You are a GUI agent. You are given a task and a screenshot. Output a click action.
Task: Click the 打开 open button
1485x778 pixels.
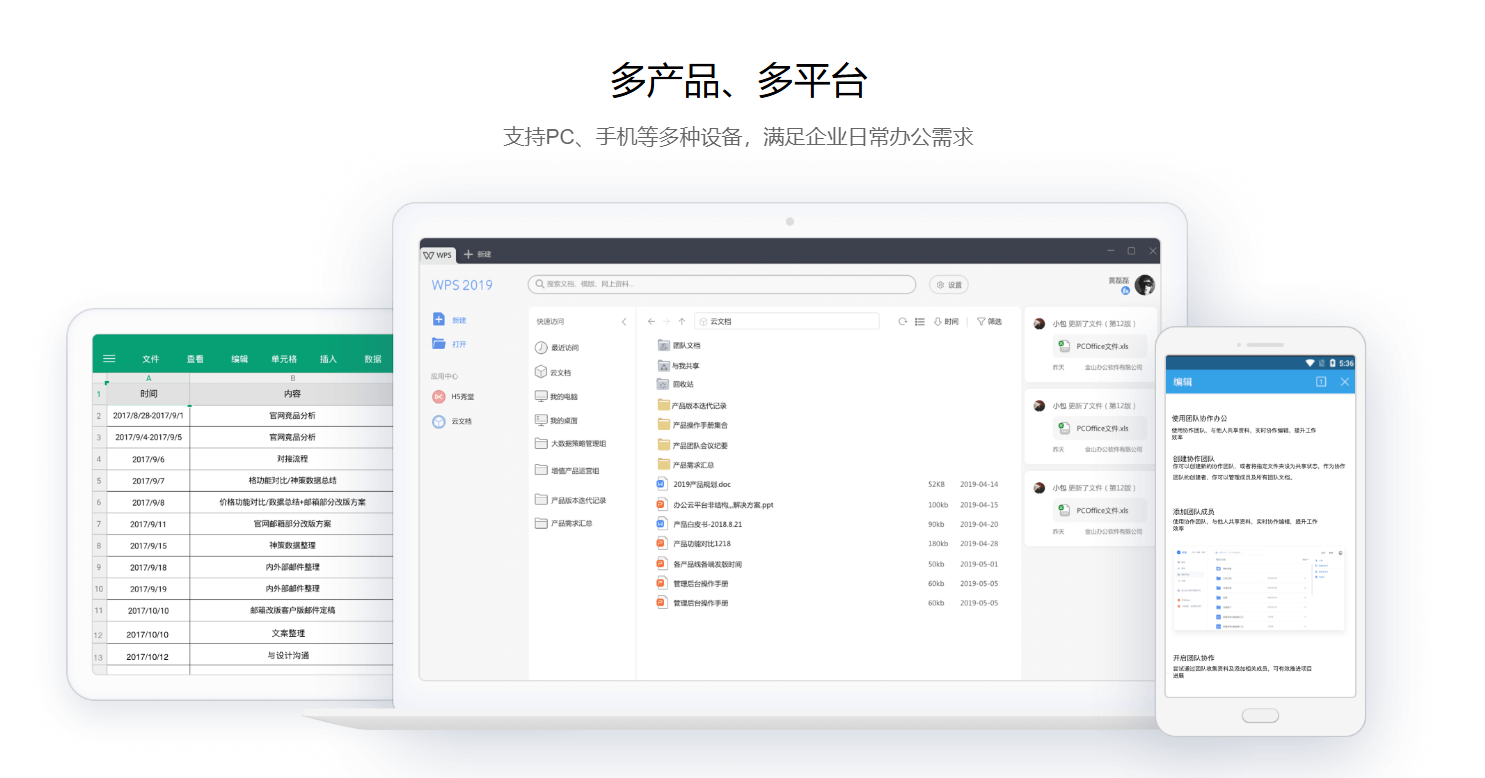coord(453,343)
